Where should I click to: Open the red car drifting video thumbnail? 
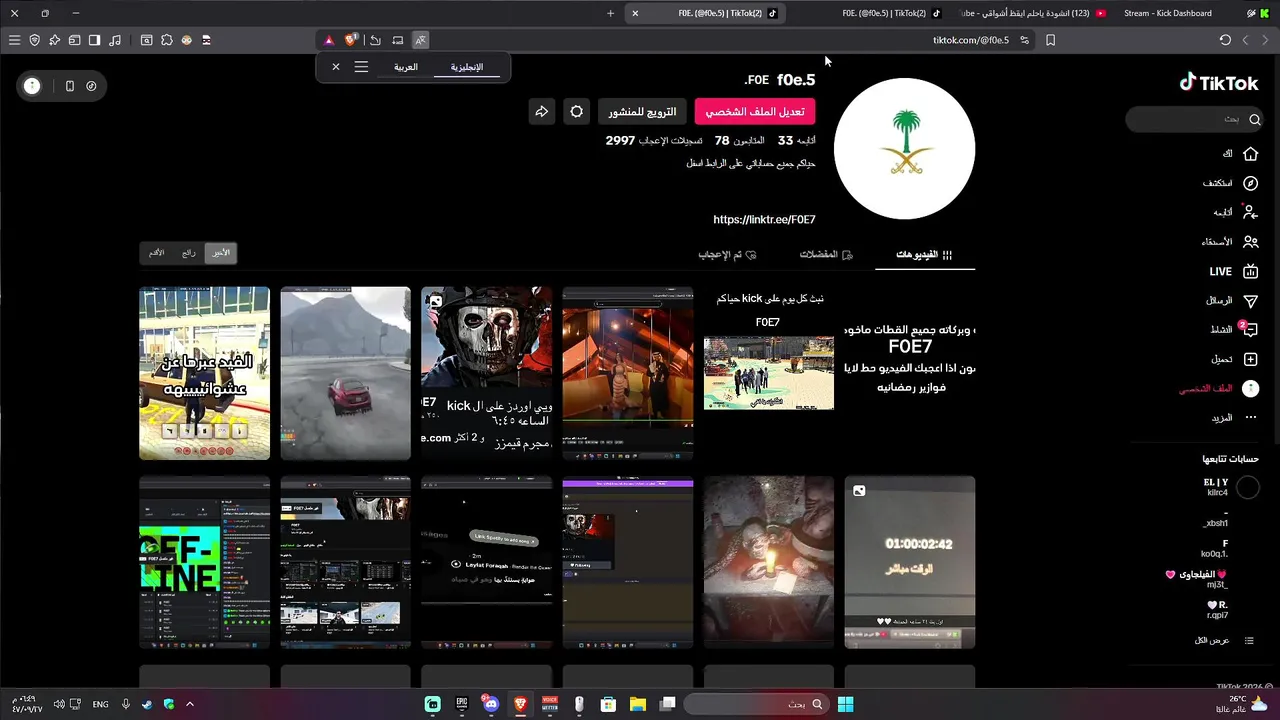click(345, 373)
